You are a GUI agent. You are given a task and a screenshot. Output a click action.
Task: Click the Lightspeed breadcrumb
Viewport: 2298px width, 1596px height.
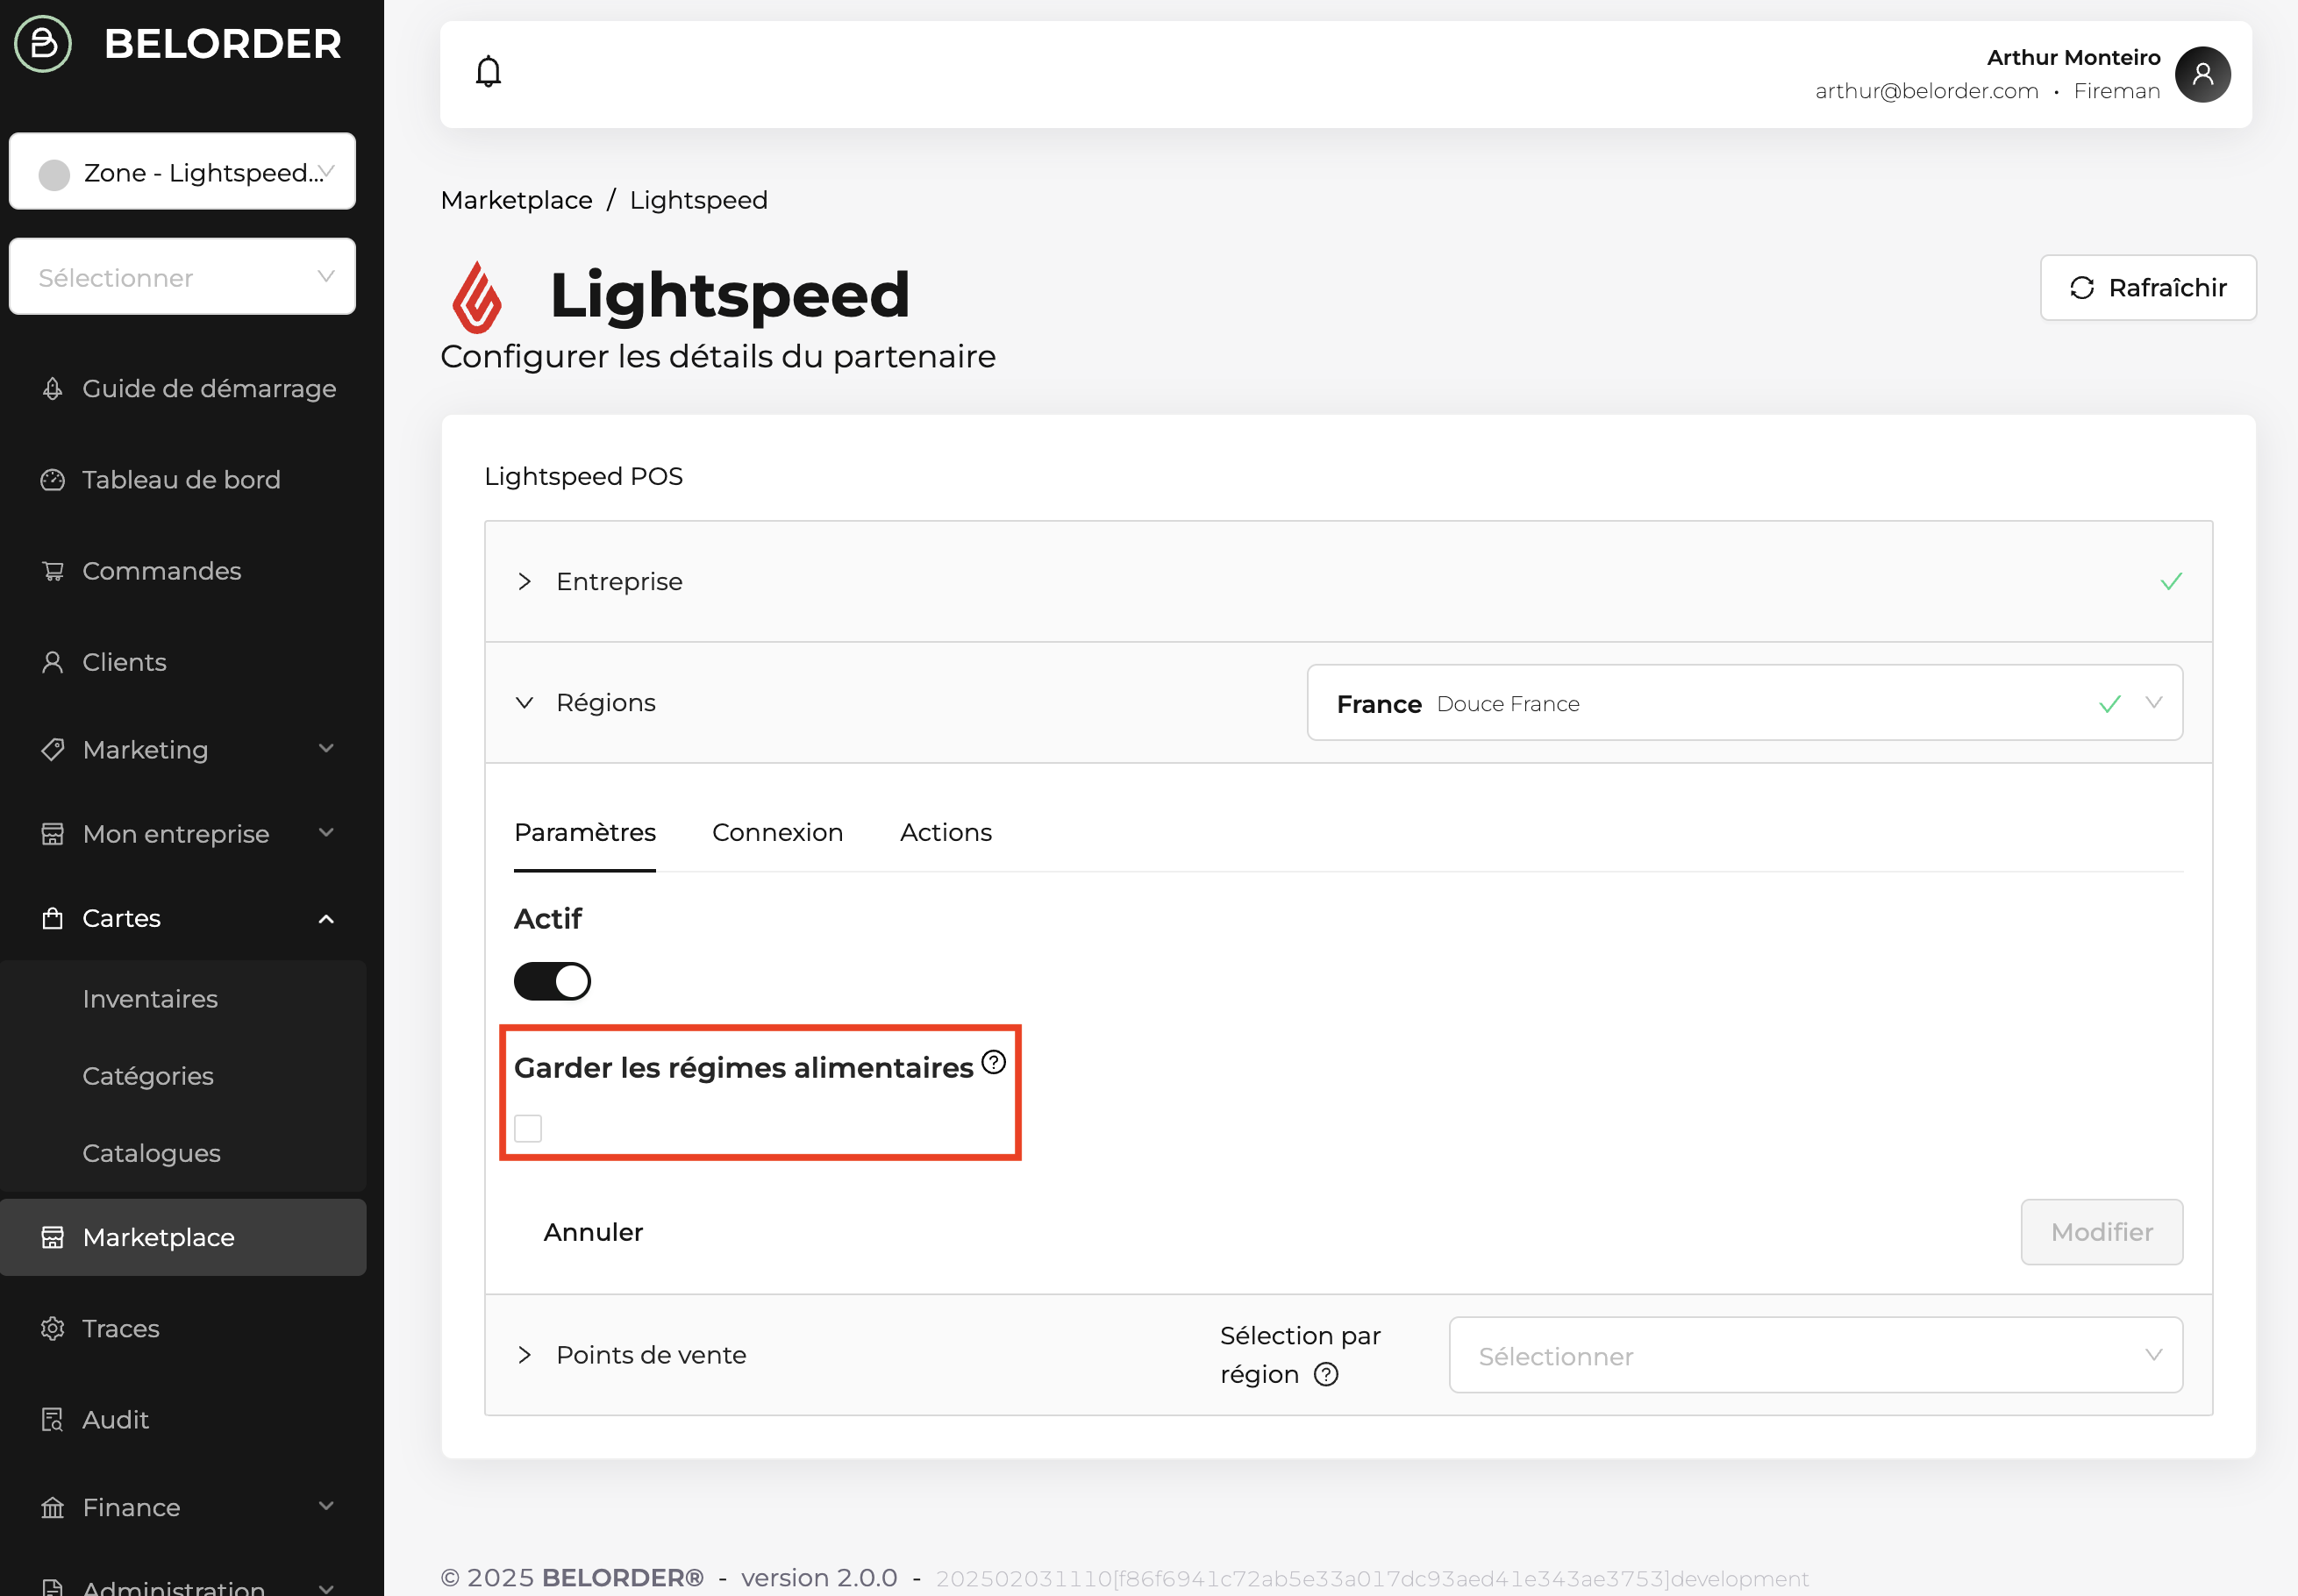(x=698, y=200)
